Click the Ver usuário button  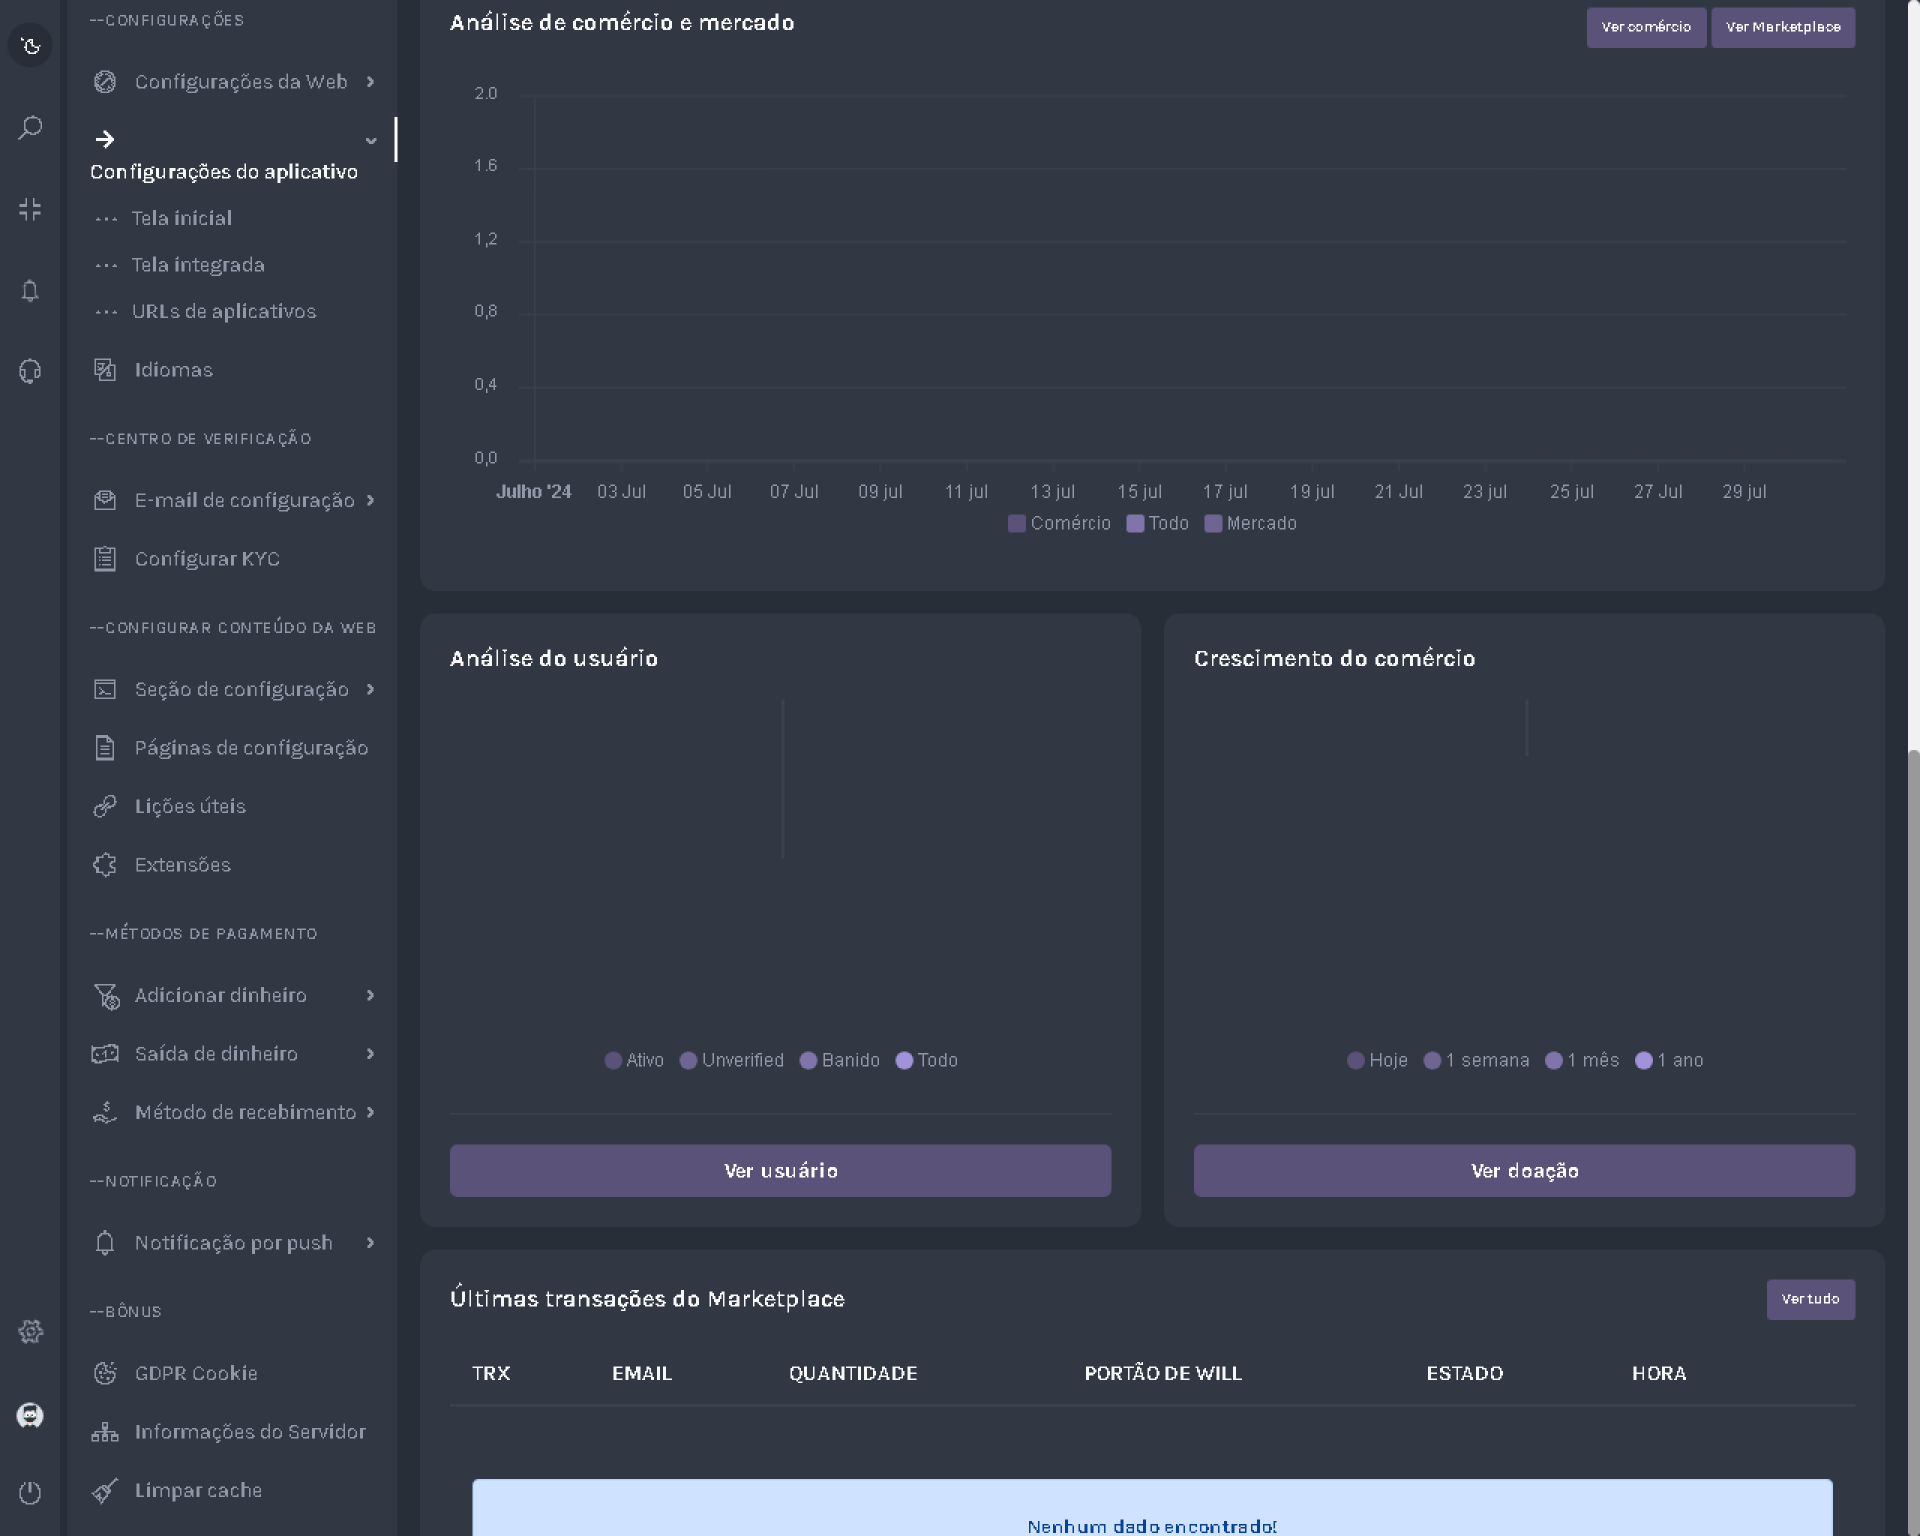tap(780, 1170)
